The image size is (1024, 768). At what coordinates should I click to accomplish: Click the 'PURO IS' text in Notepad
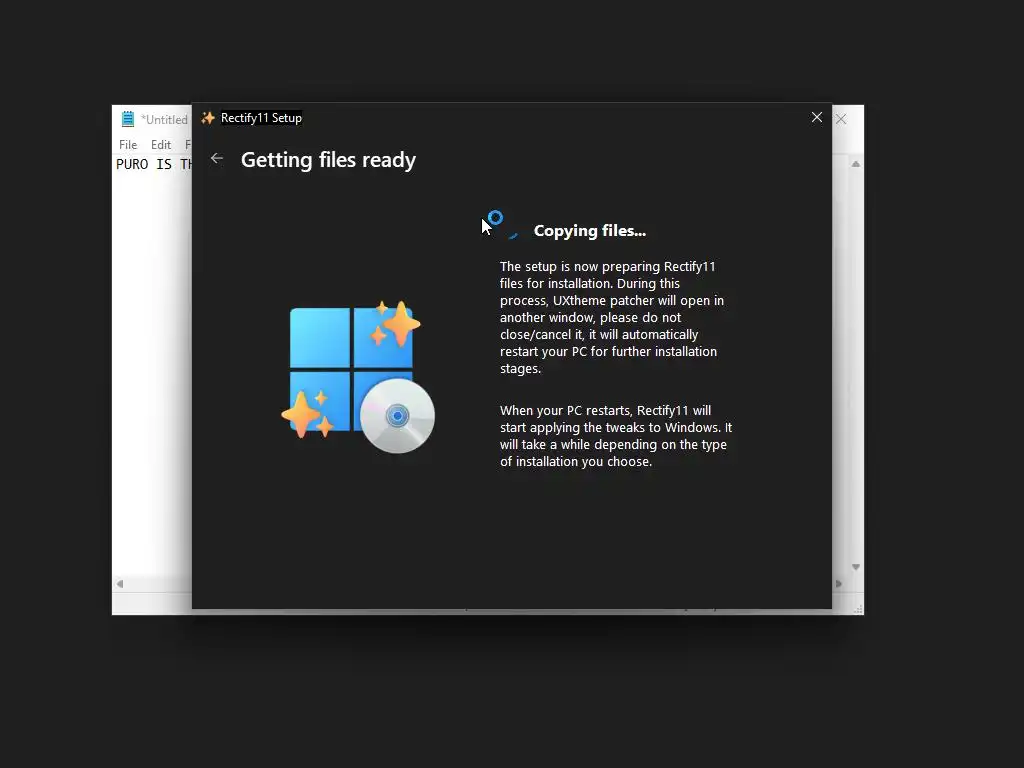point(144,165)
